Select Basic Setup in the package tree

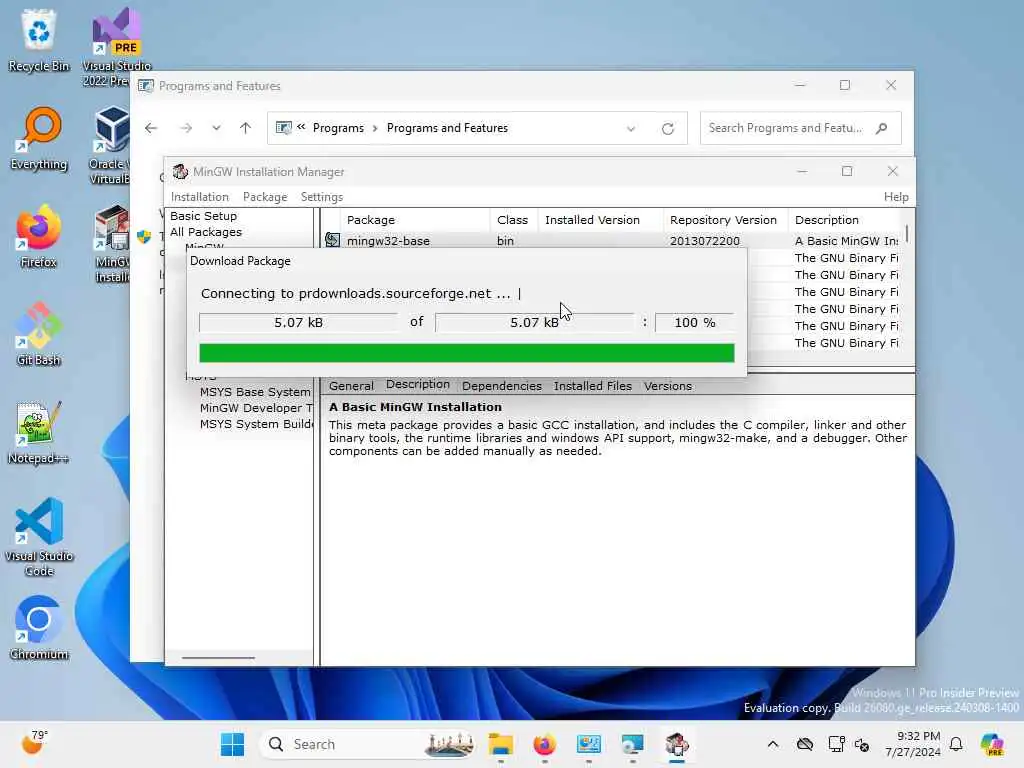204,216
